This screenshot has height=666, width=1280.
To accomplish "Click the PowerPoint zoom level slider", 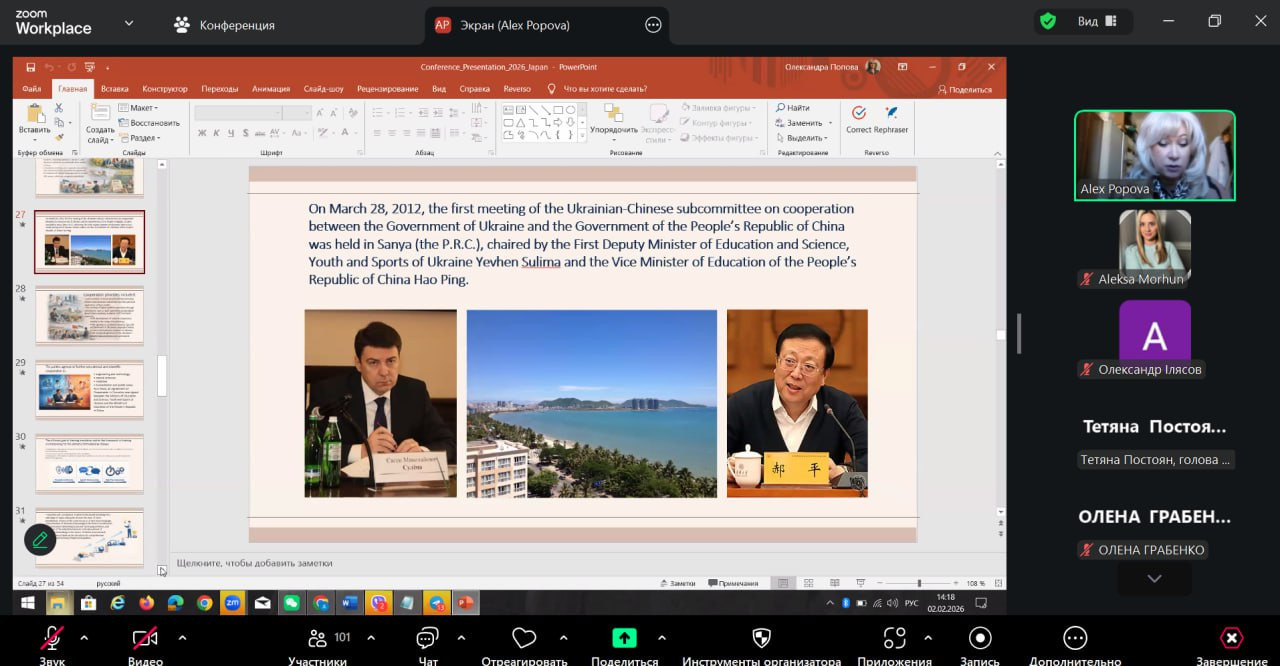I will (x=919, y=583).
